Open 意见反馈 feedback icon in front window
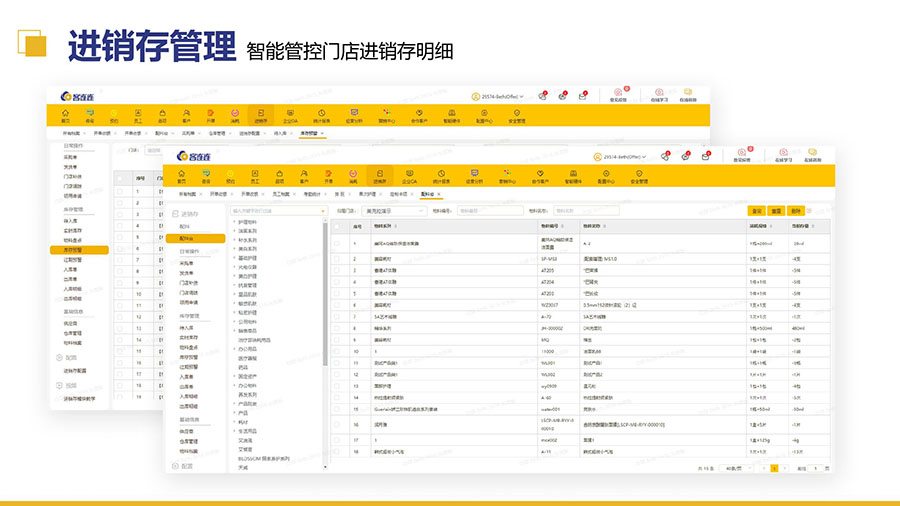 tap(742, 155)
